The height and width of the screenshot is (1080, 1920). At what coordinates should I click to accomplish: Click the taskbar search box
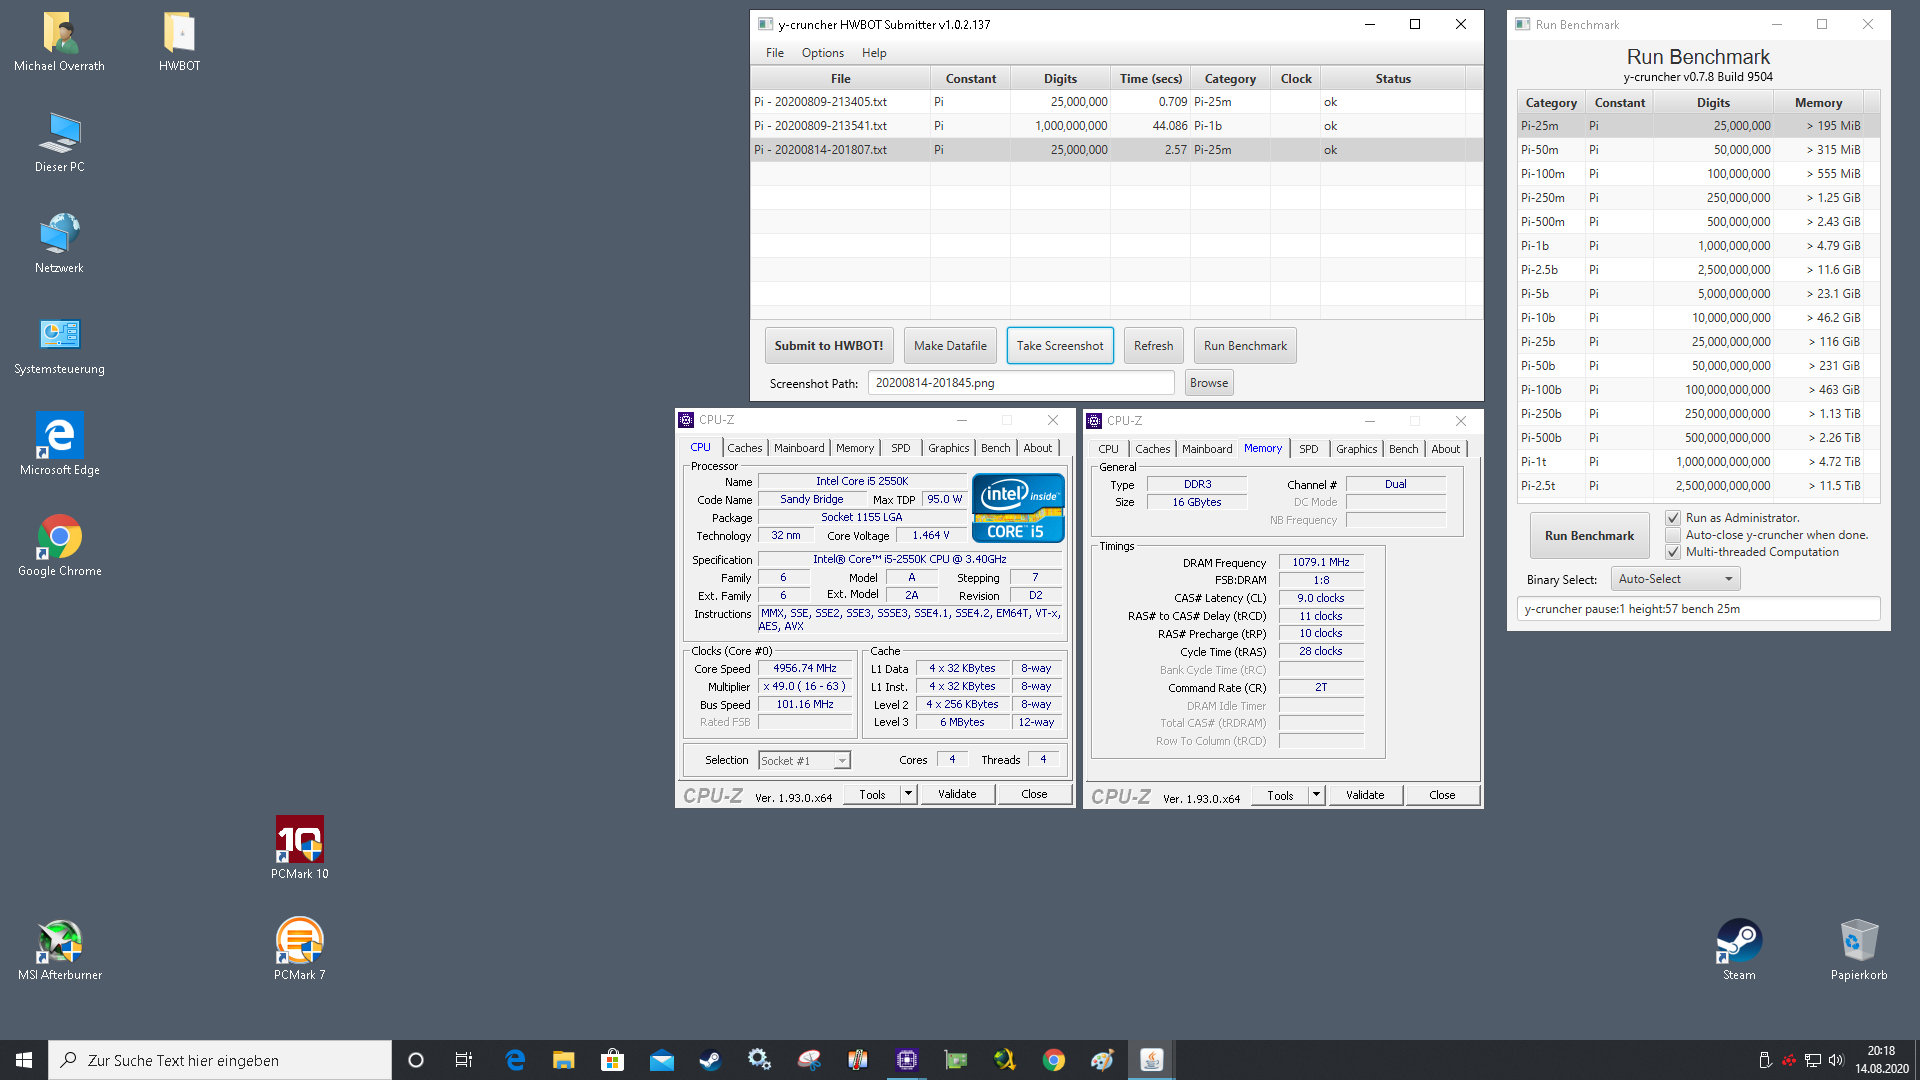(220, 1060)
